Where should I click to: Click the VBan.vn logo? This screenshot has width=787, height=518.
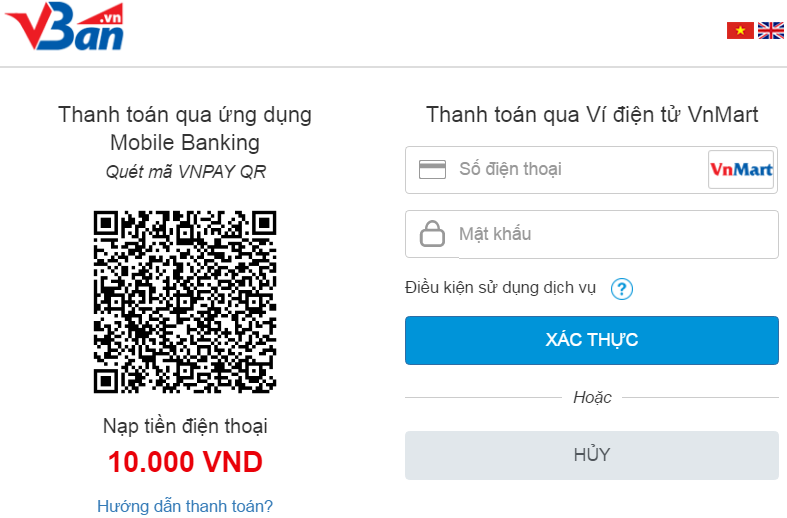pos(64,27)
